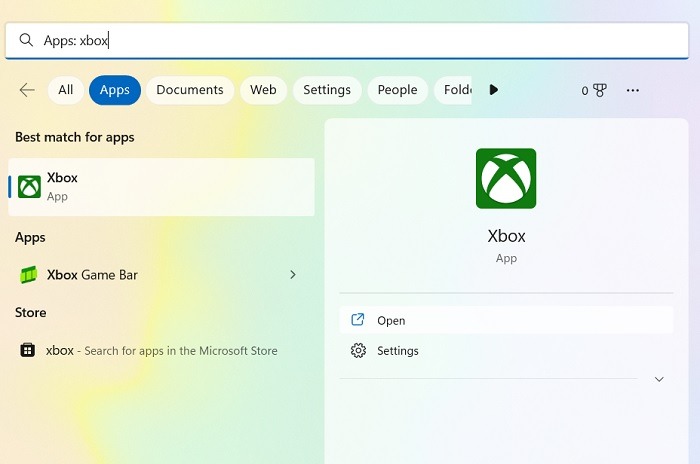
Task: Click the search magnifier icon
Action: click(x=26, y=40)
